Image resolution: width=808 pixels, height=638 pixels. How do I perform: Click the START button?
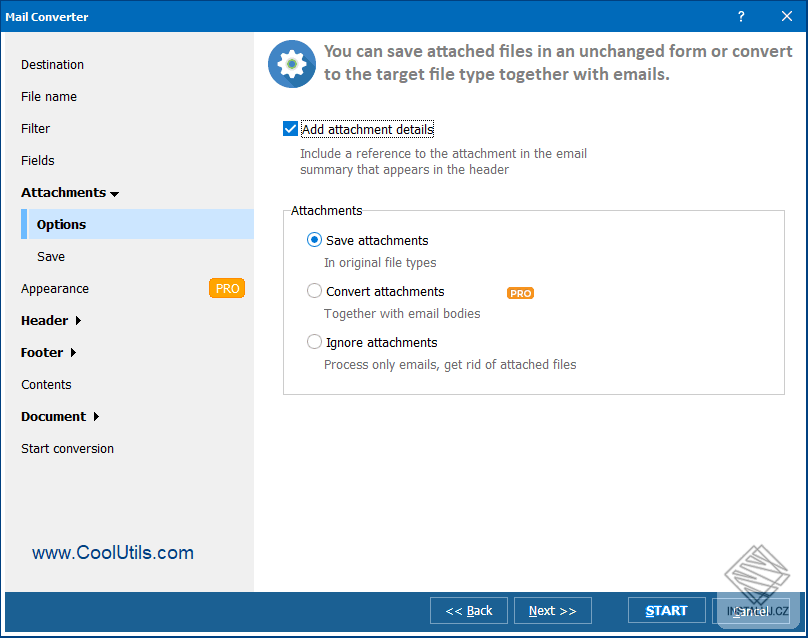[666, 611]
